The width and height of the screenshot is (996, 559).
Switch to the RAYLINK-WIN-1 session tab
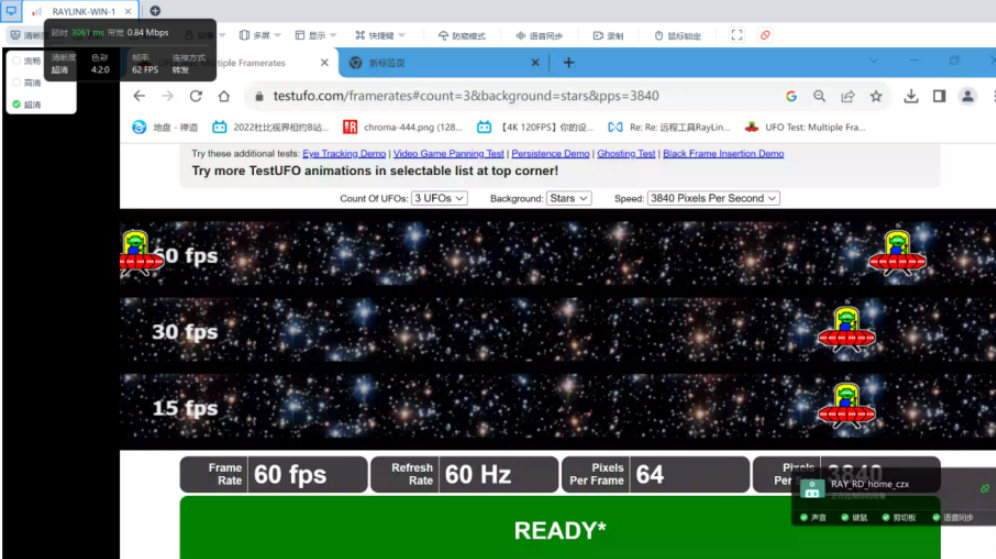tap(80, 11)
